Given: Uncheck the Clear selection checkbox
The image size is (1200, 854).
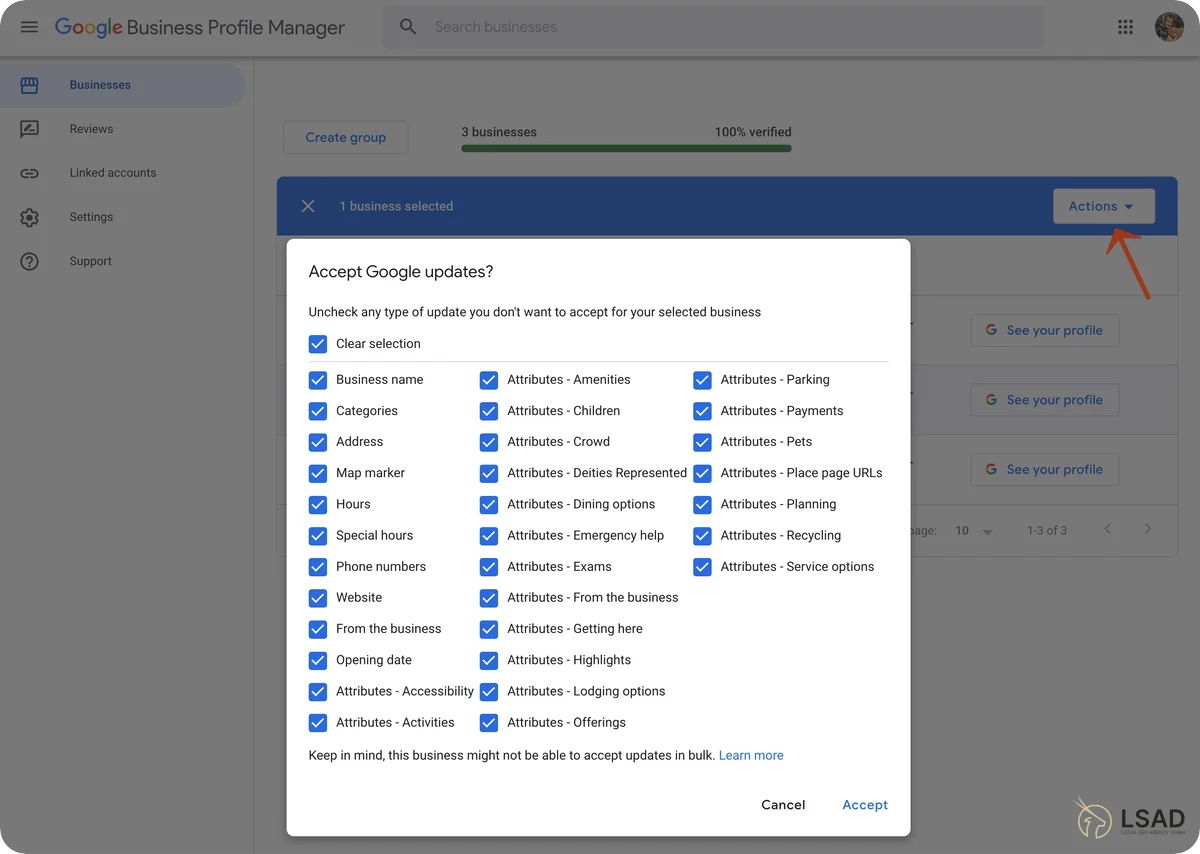Looking at the screenshot, I should (318, 344).
